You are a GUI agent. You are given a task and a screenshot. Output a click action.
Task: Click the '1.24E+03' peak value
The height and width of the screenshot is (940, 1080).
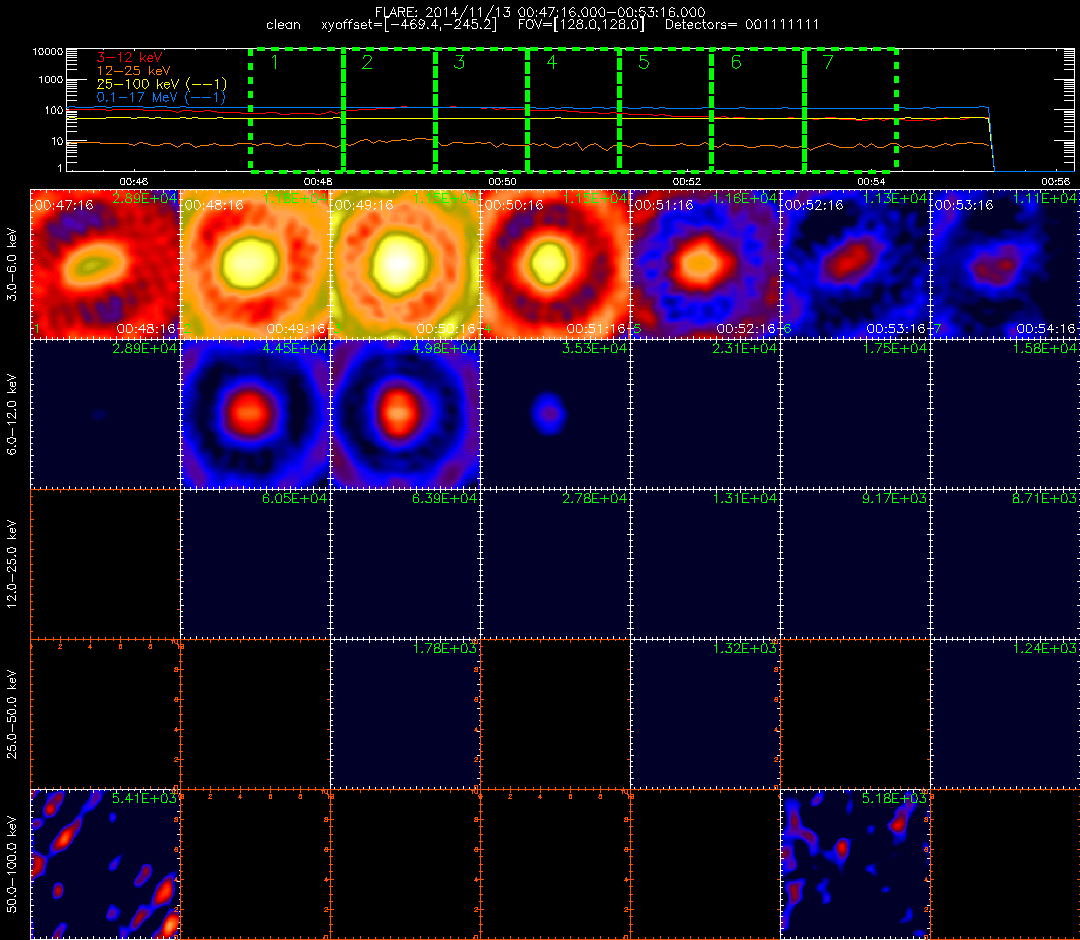1045,648
